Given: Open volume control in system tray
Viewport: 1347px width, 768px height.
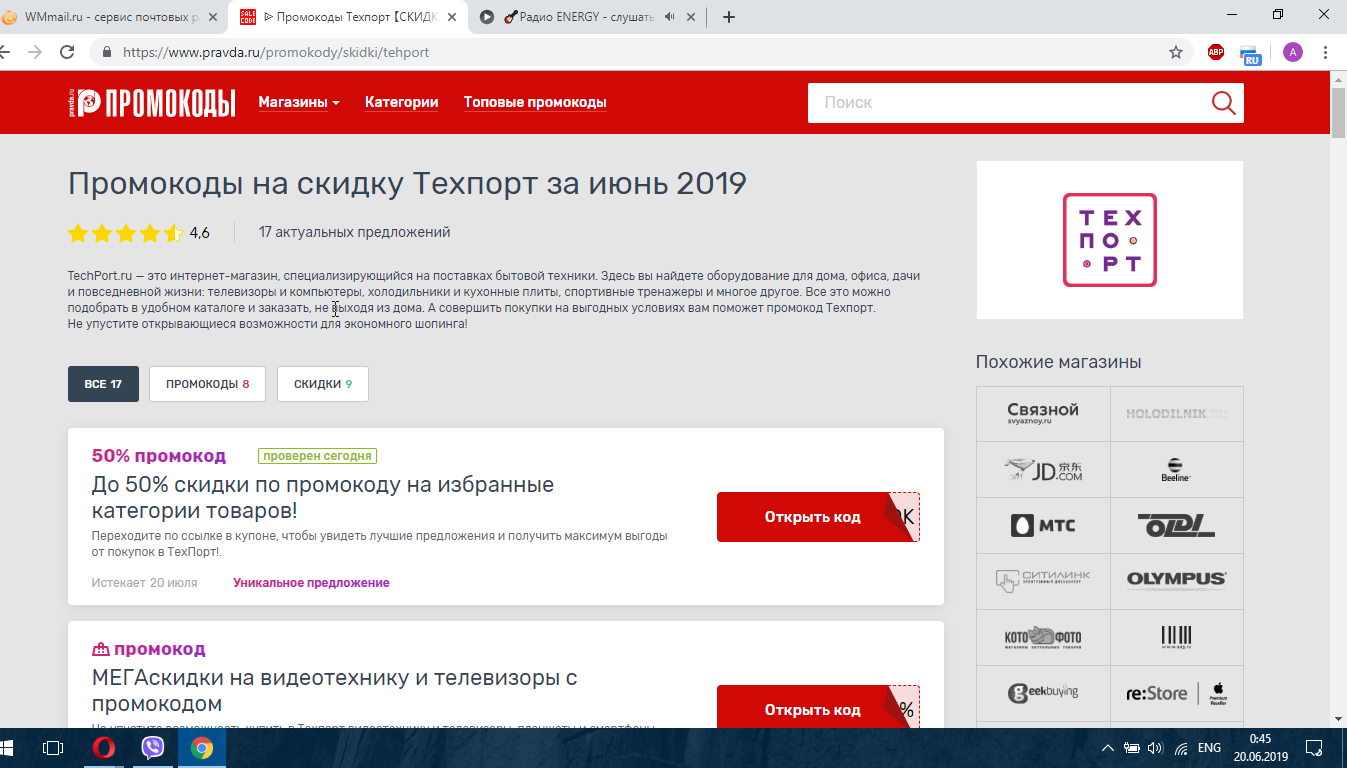Looking at the screenshot, I should pyautogui.click(x=1155, y=748).
